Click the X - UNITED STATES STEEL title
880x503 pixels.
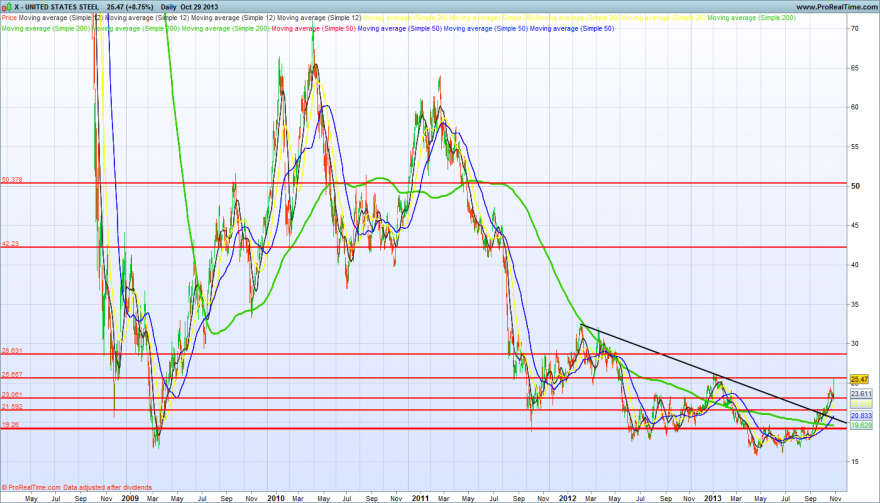point(55,7)
